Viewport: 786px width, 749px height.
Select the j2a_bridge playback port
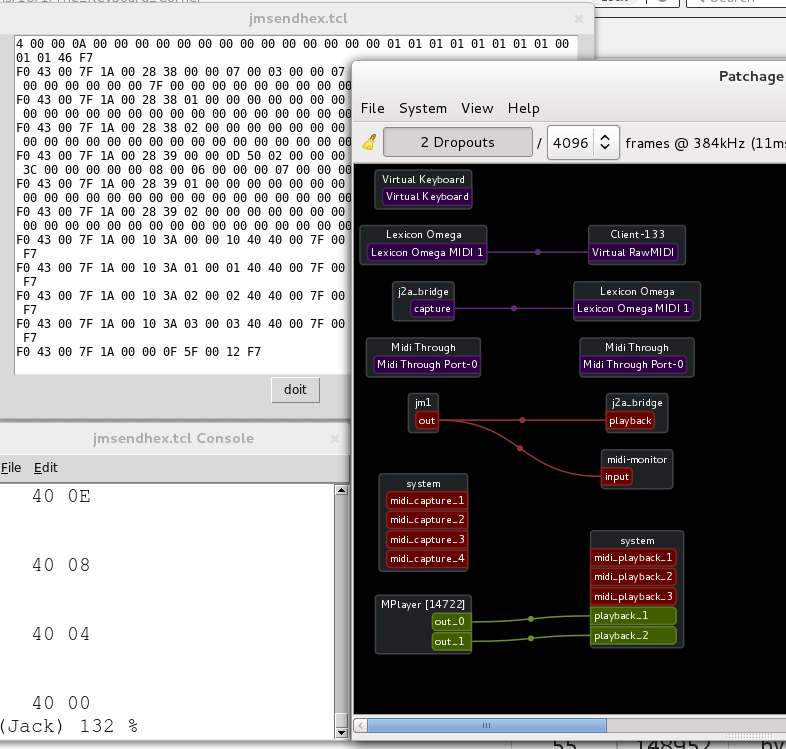click(630, 421)
